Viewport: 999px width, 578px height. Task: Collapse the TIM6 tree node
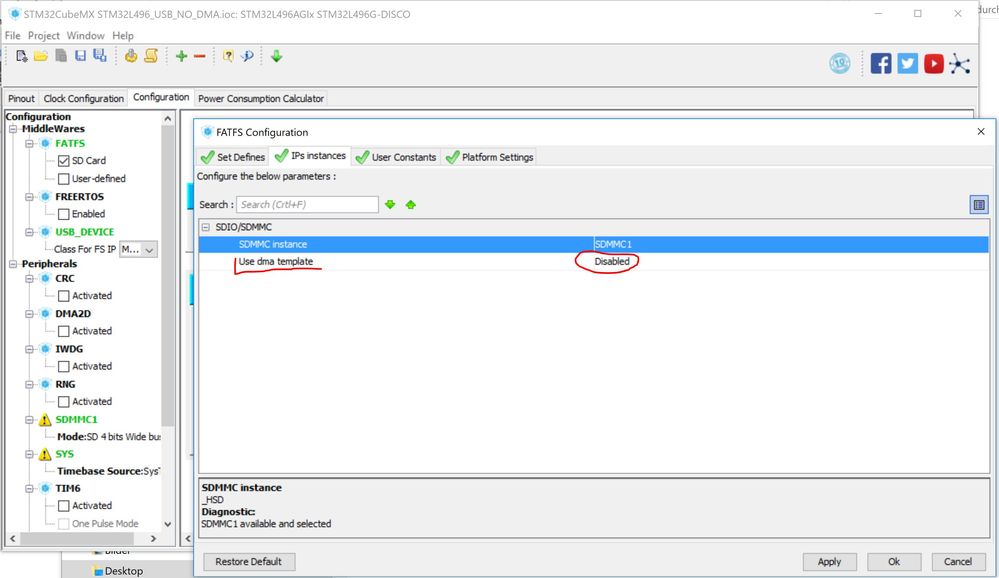click(x=29, y=488)
